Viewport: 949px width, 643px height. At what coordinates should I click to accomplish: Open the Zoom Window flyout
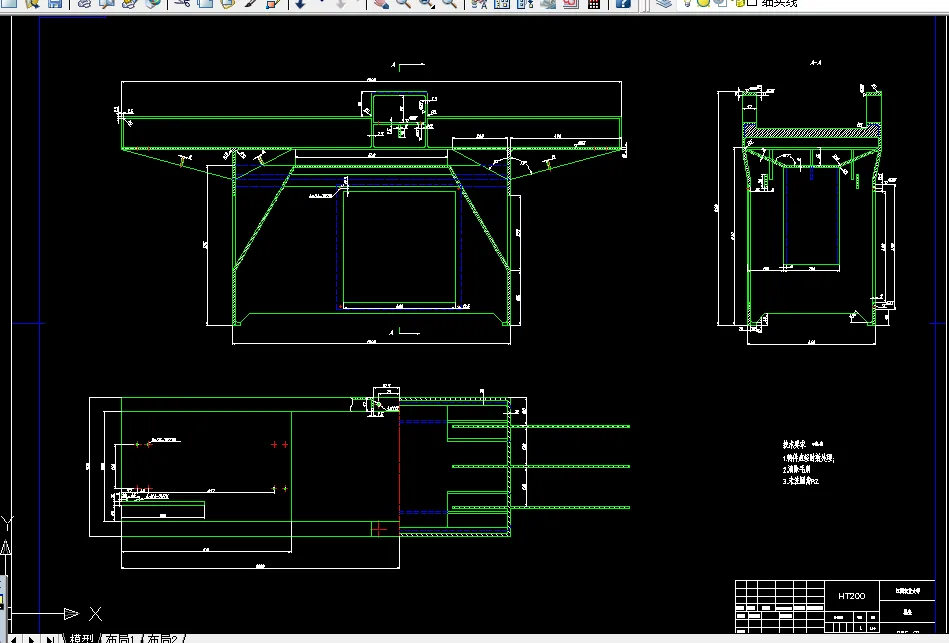427,4
